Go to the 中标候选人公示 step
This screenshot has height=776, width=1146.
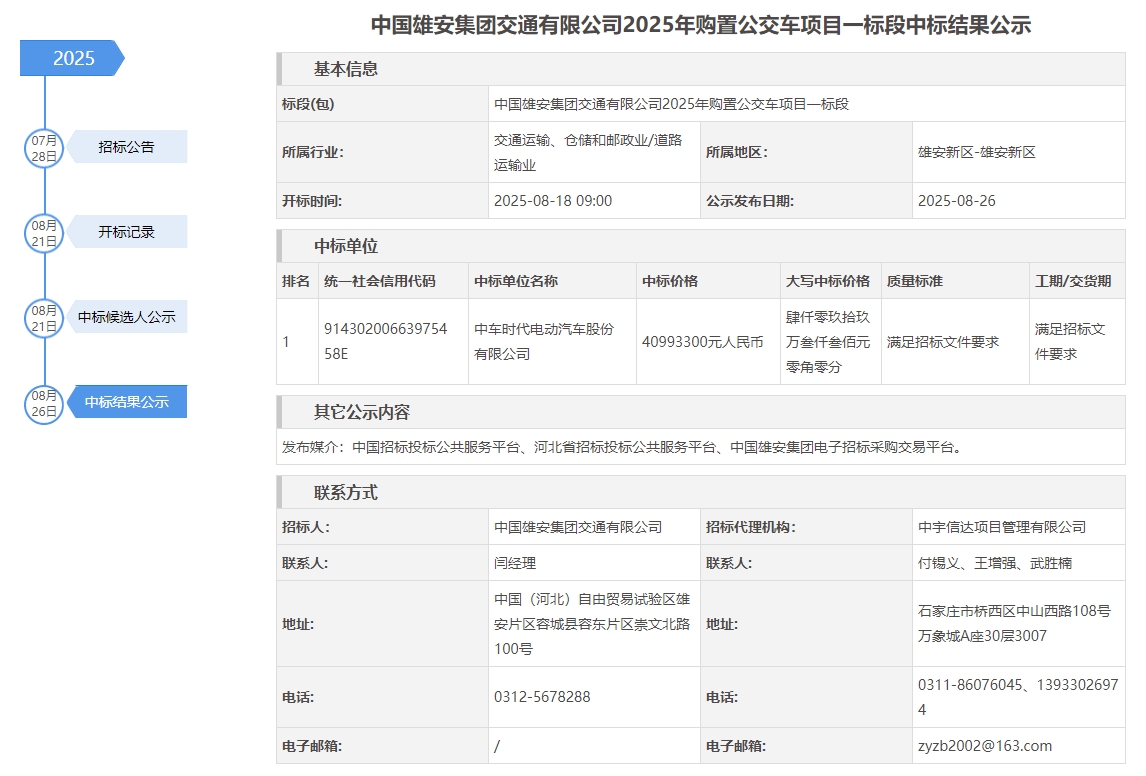(127, 317)
